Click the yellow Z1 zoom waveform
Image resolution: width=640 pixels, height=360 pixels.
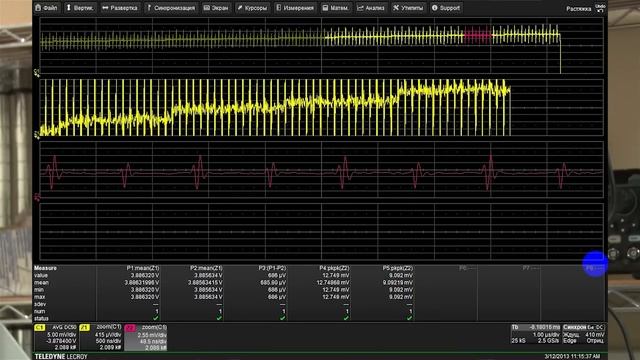pos(275,108)
